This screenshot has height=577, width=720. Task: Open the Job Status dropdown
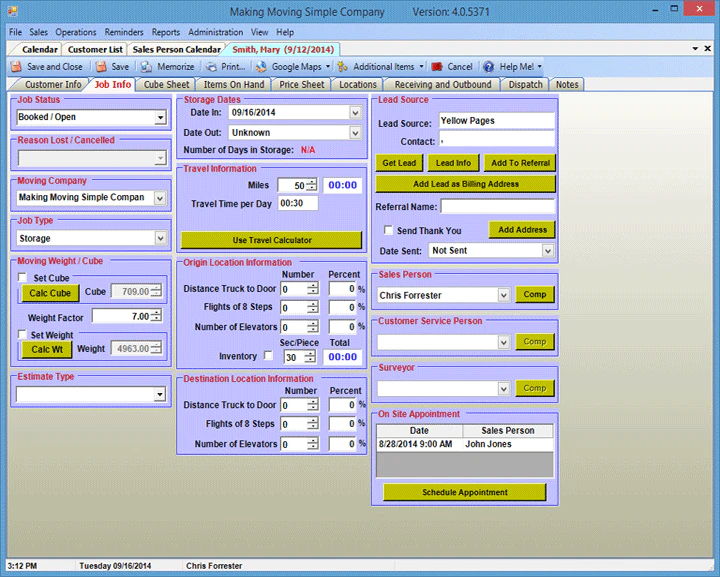(160, 118)
